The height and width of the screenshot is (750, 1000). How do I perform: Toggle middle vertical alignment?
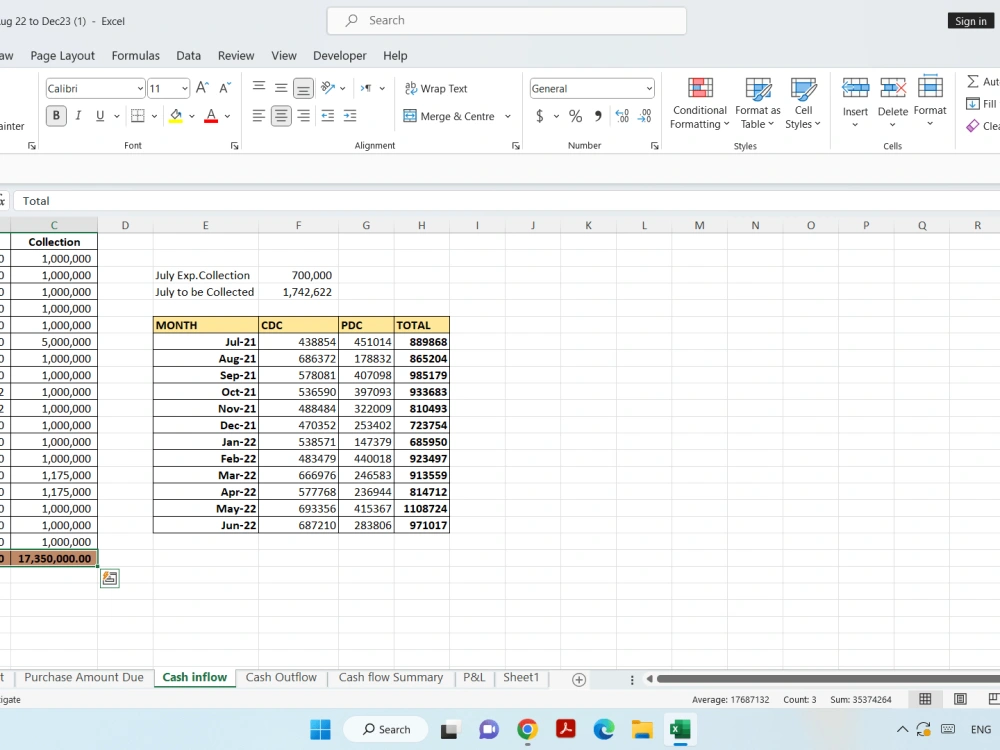coord(281,88)
